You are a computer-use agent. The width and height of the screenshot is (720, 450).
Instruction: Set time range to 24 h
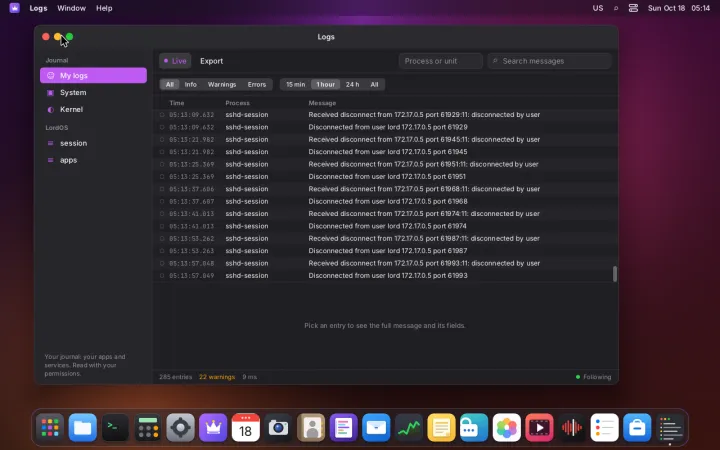point(352,84)
